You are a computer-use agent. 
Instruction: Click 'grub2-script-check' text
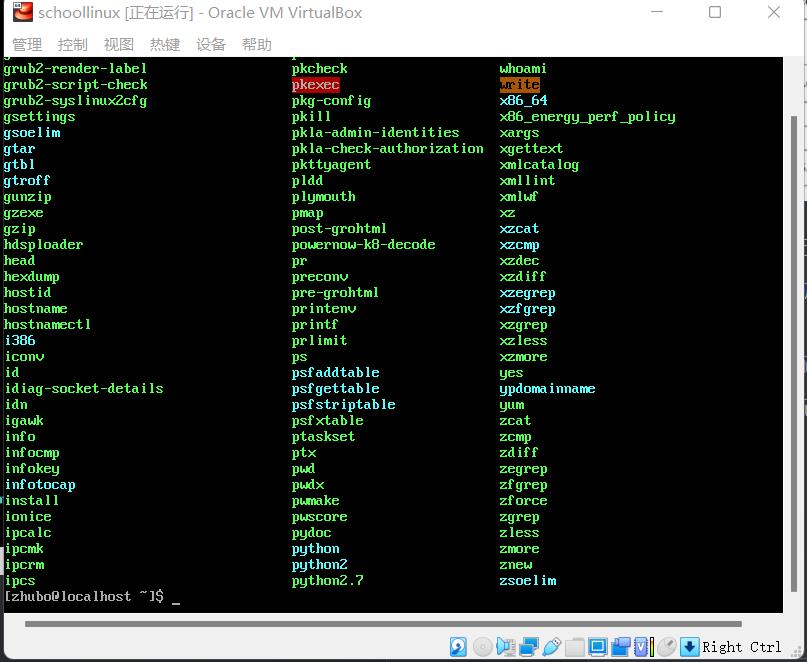click(x=75, y=84)
